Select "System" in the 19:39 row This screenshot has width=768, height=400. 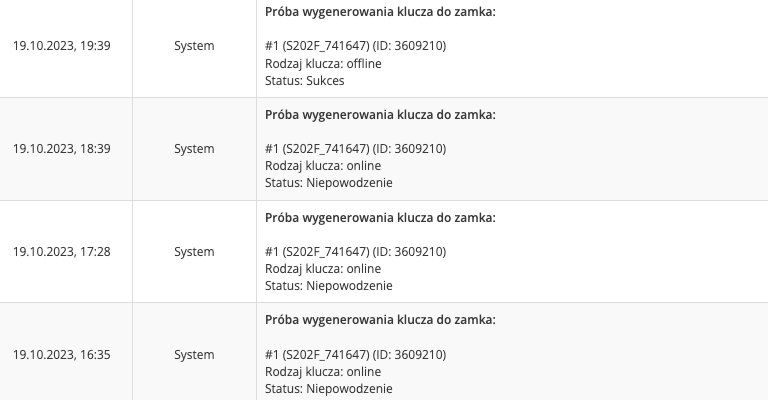pos(194,46)
